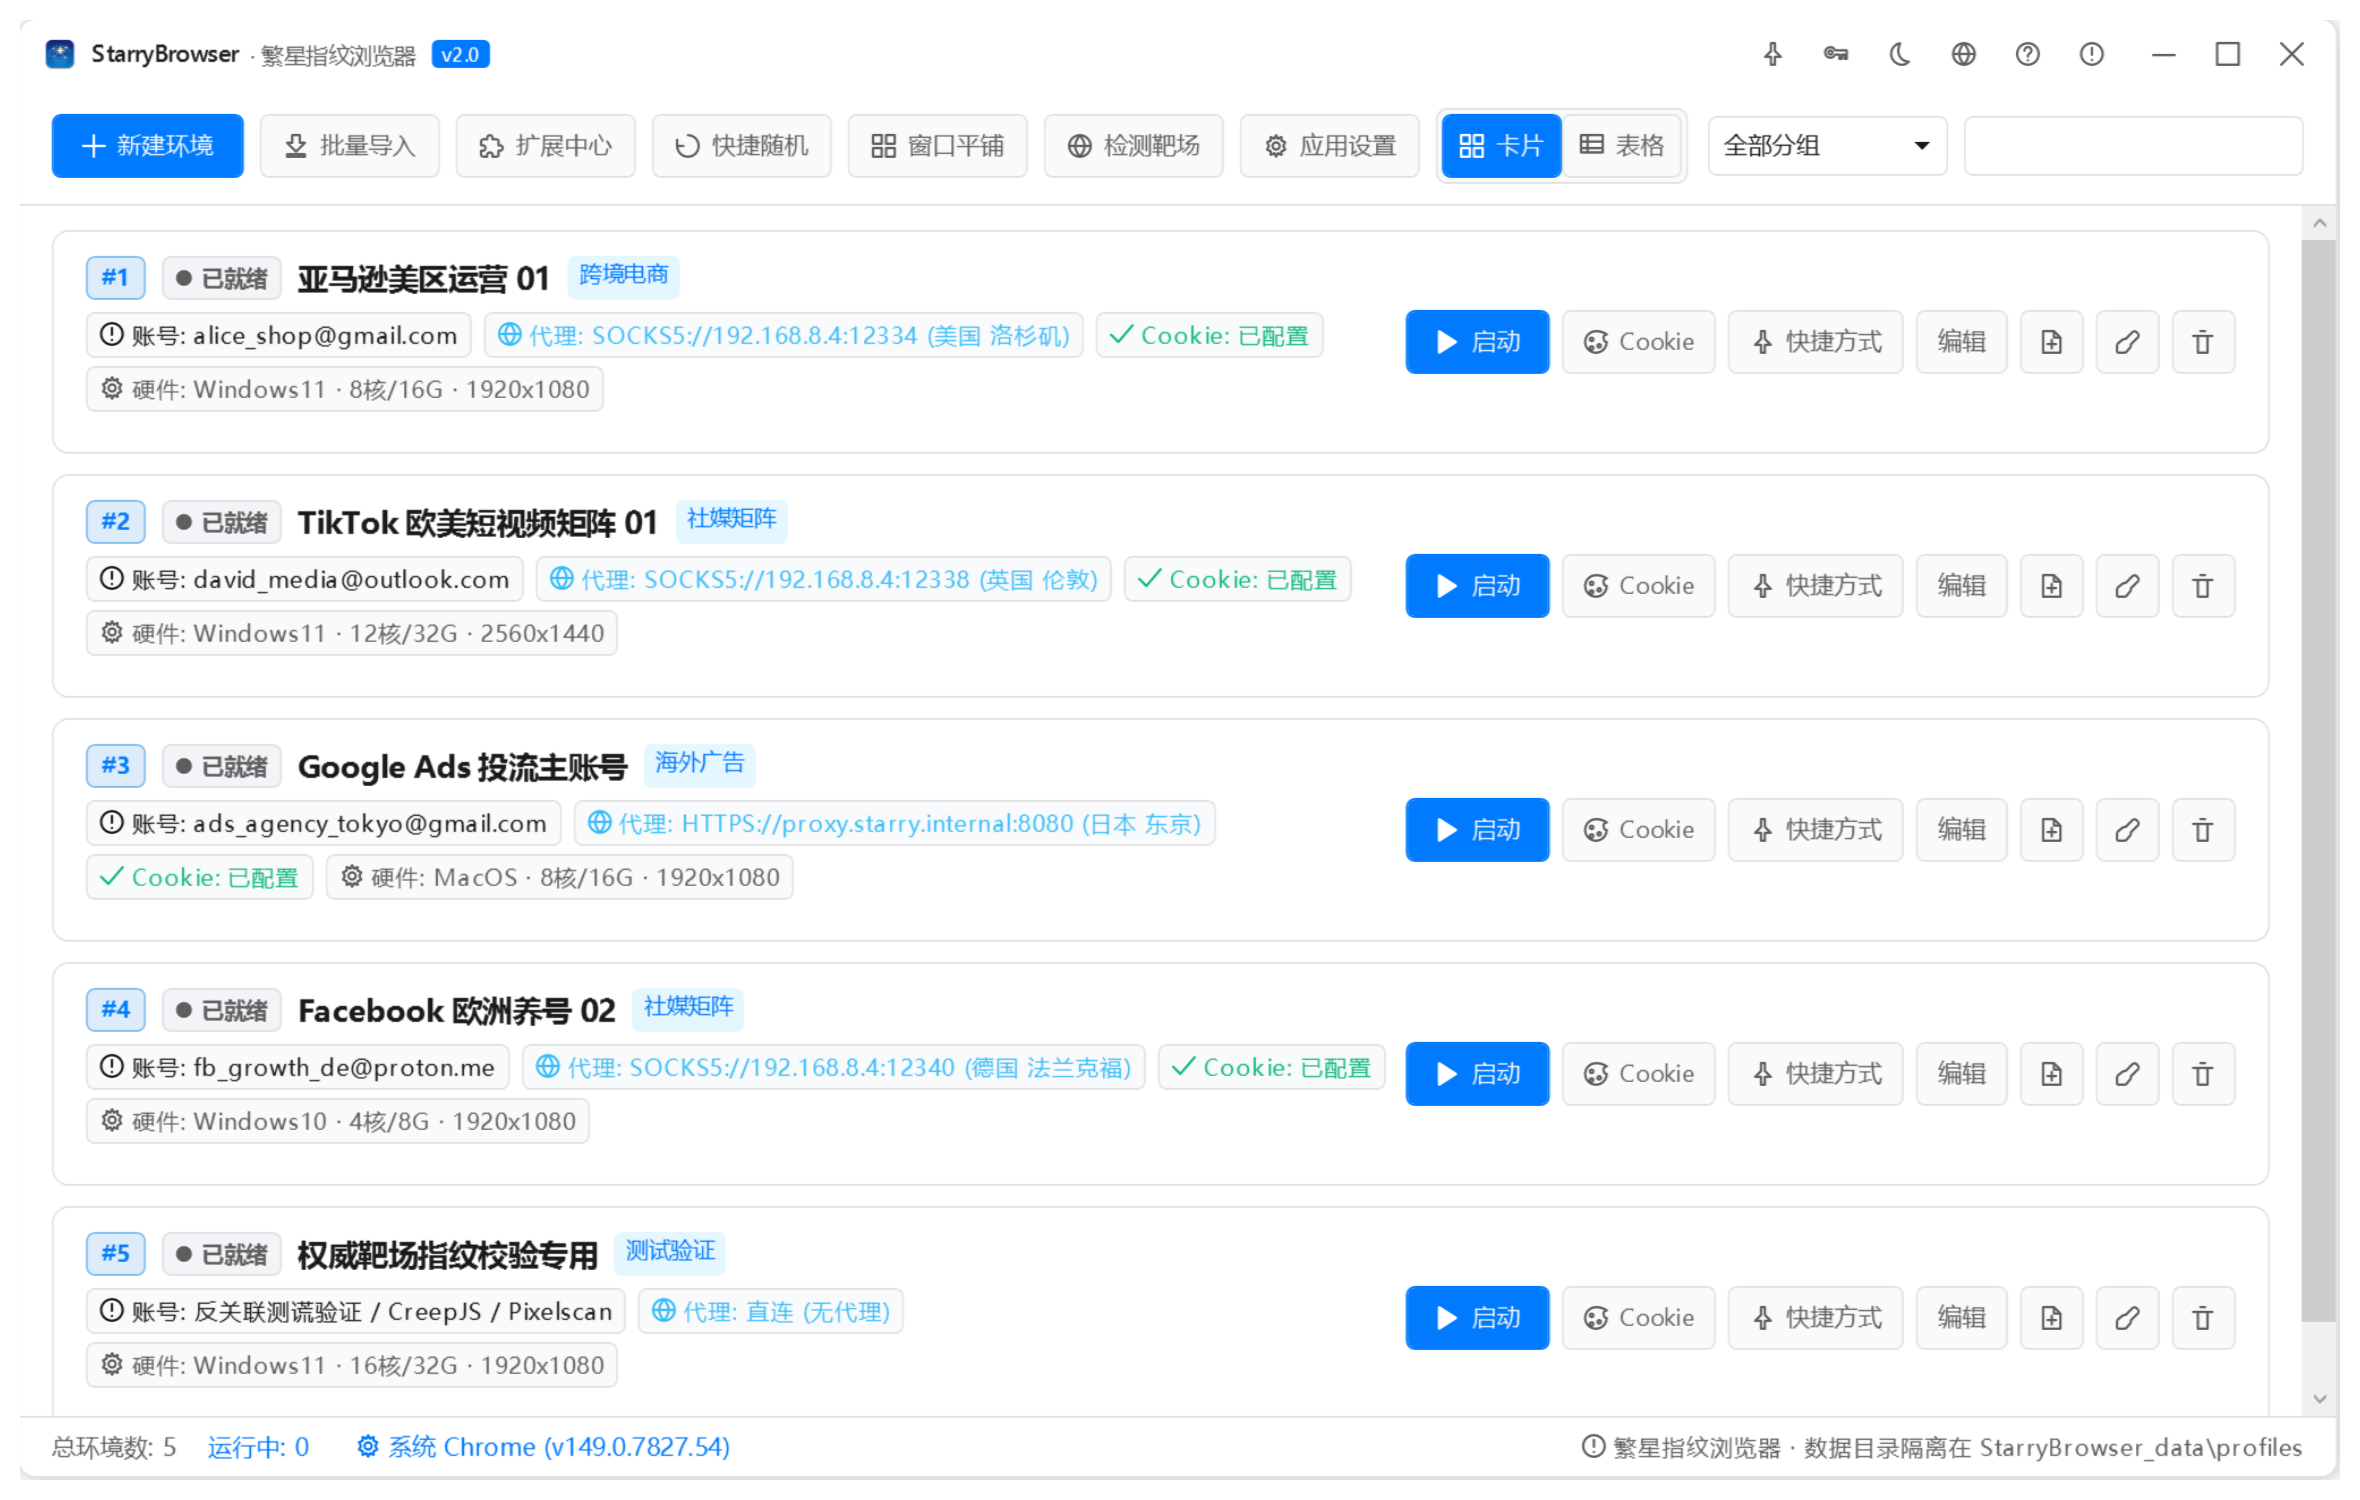Launch 亚马逊美区运营 01 with 启动
The width and height of the screenshot is (2360, 1500).
1477,342
